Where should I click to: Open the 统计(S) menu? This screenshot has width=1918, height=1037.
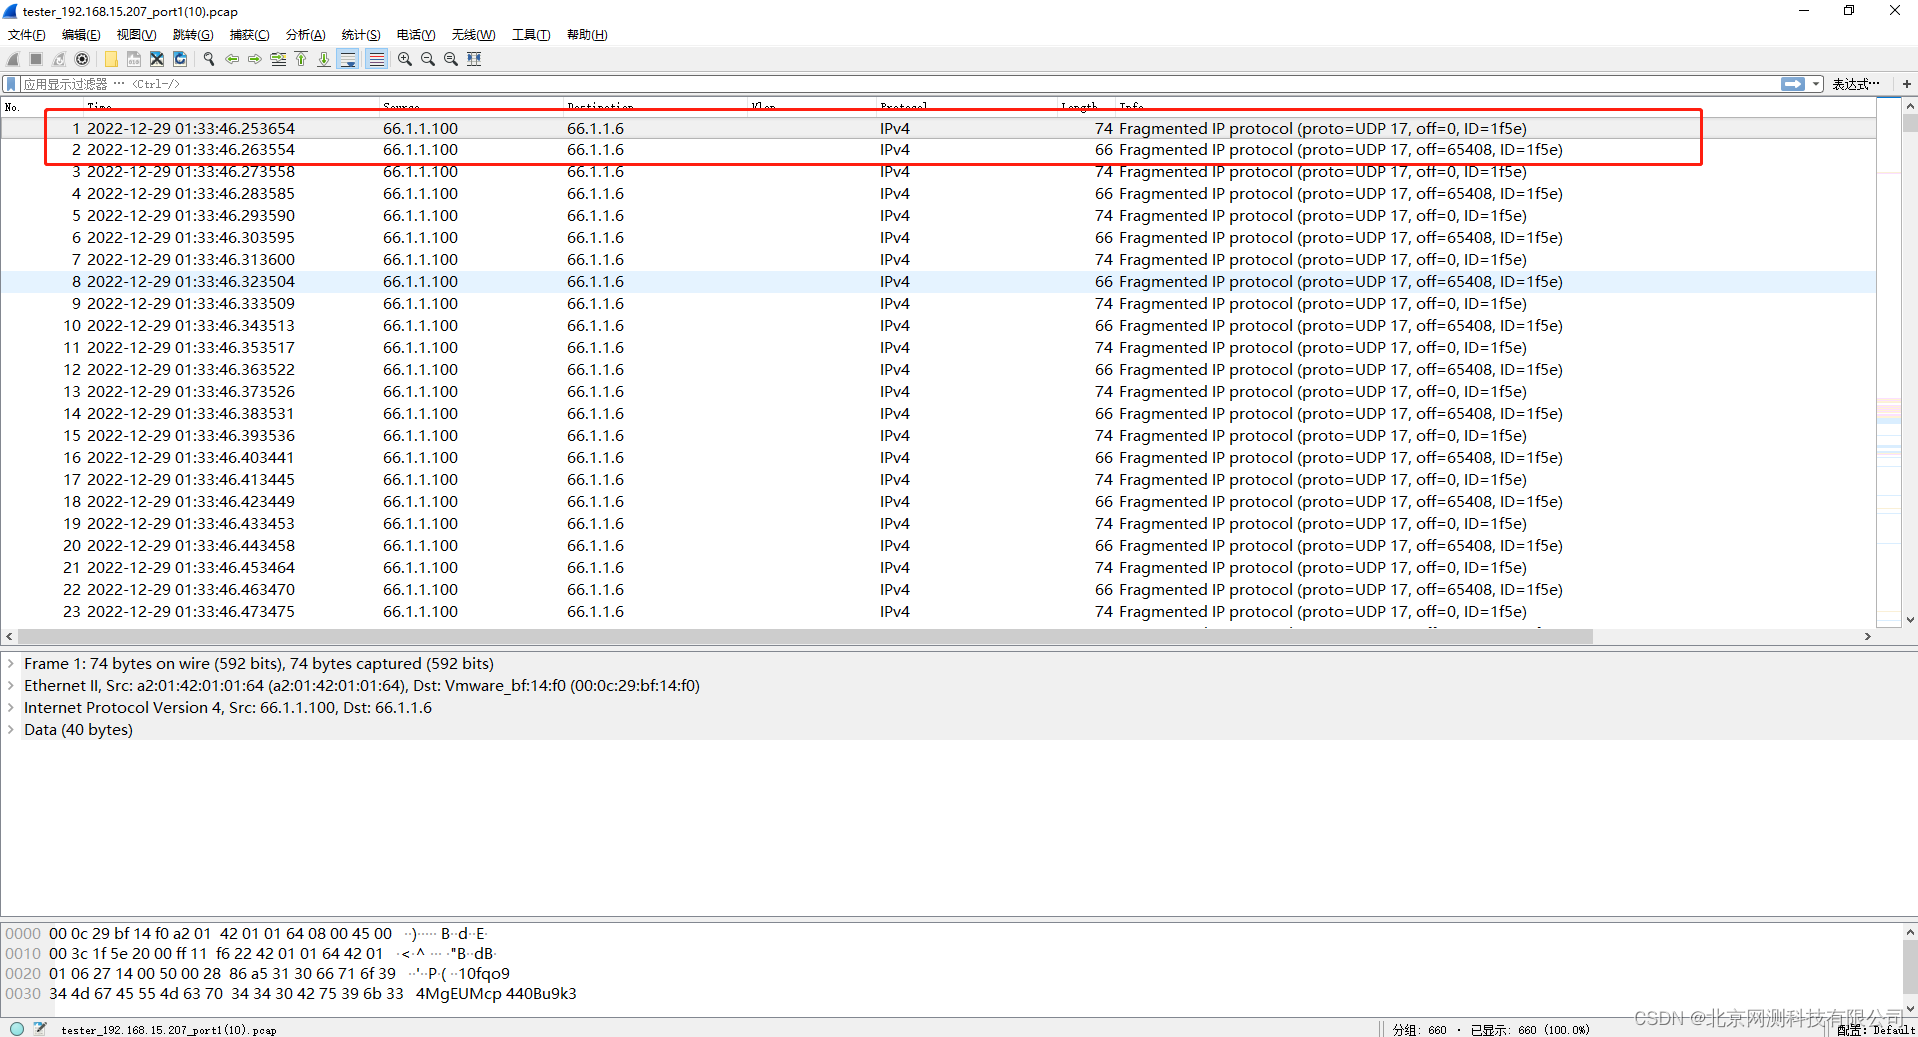(361, 35)
